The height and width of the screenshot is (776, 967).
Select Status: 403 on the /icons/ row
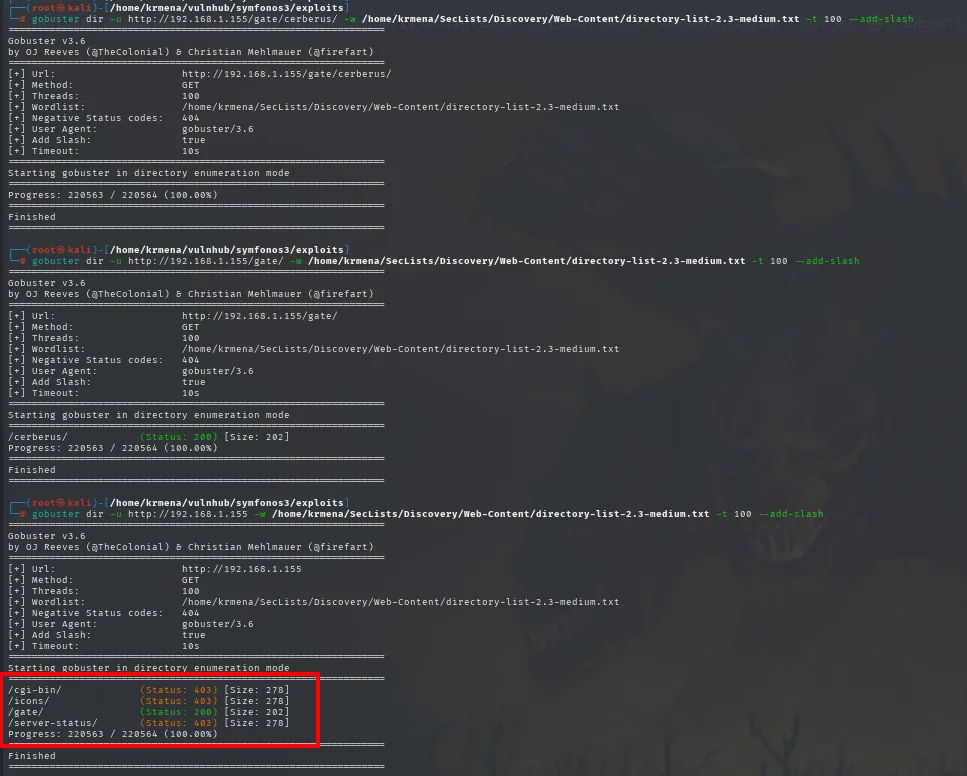point(179,701)
